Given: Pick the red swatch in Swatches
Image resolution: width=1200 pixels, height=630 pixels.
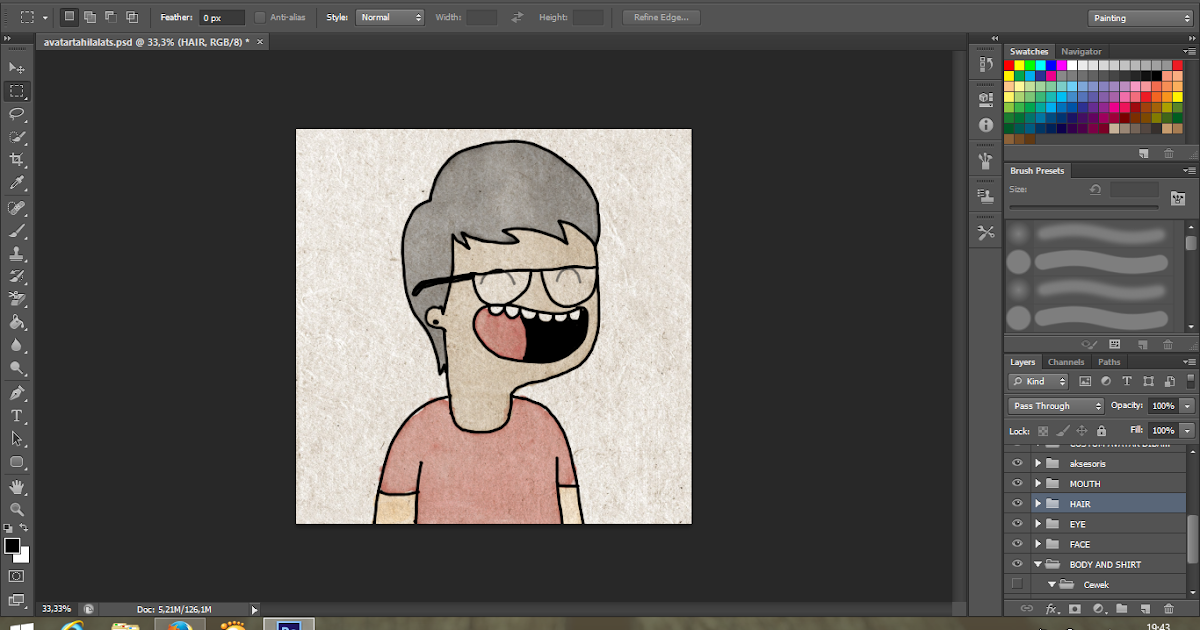Looking at the screenshot, I should 1010,65.
